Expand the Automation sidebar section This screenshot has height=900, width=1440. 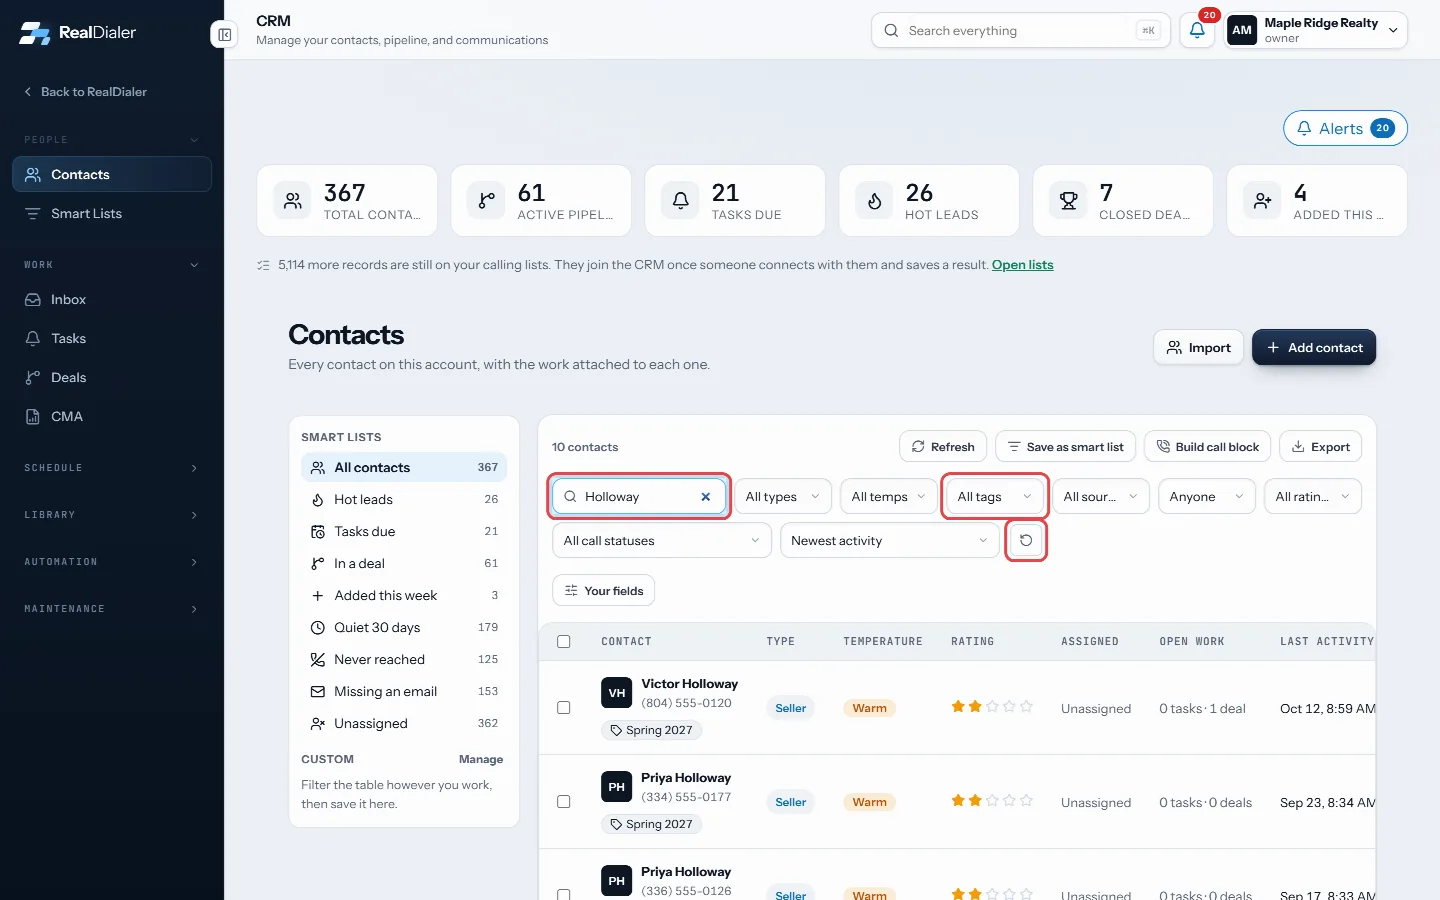click(x=112, y=562)
